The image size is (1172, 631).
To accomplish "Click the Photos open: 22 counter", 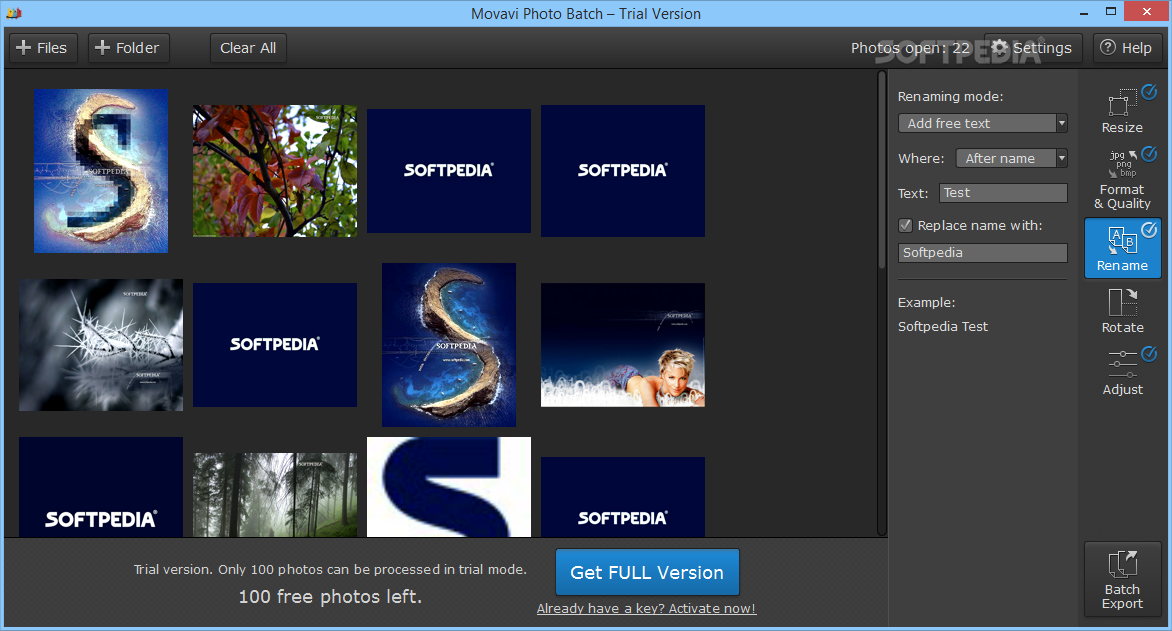I will (x=910, y=48).
